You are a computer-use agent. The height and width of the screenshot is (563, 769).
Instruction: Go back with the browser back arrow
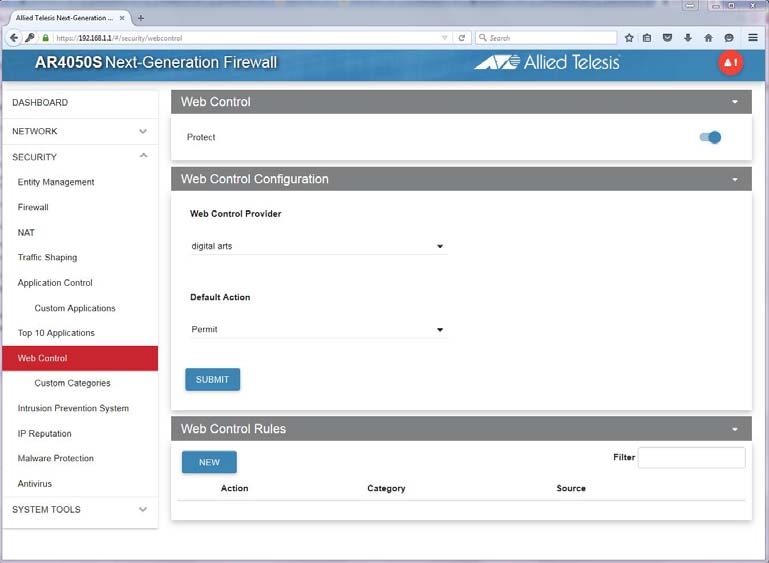pyautogui.click(x=14, y=38)
